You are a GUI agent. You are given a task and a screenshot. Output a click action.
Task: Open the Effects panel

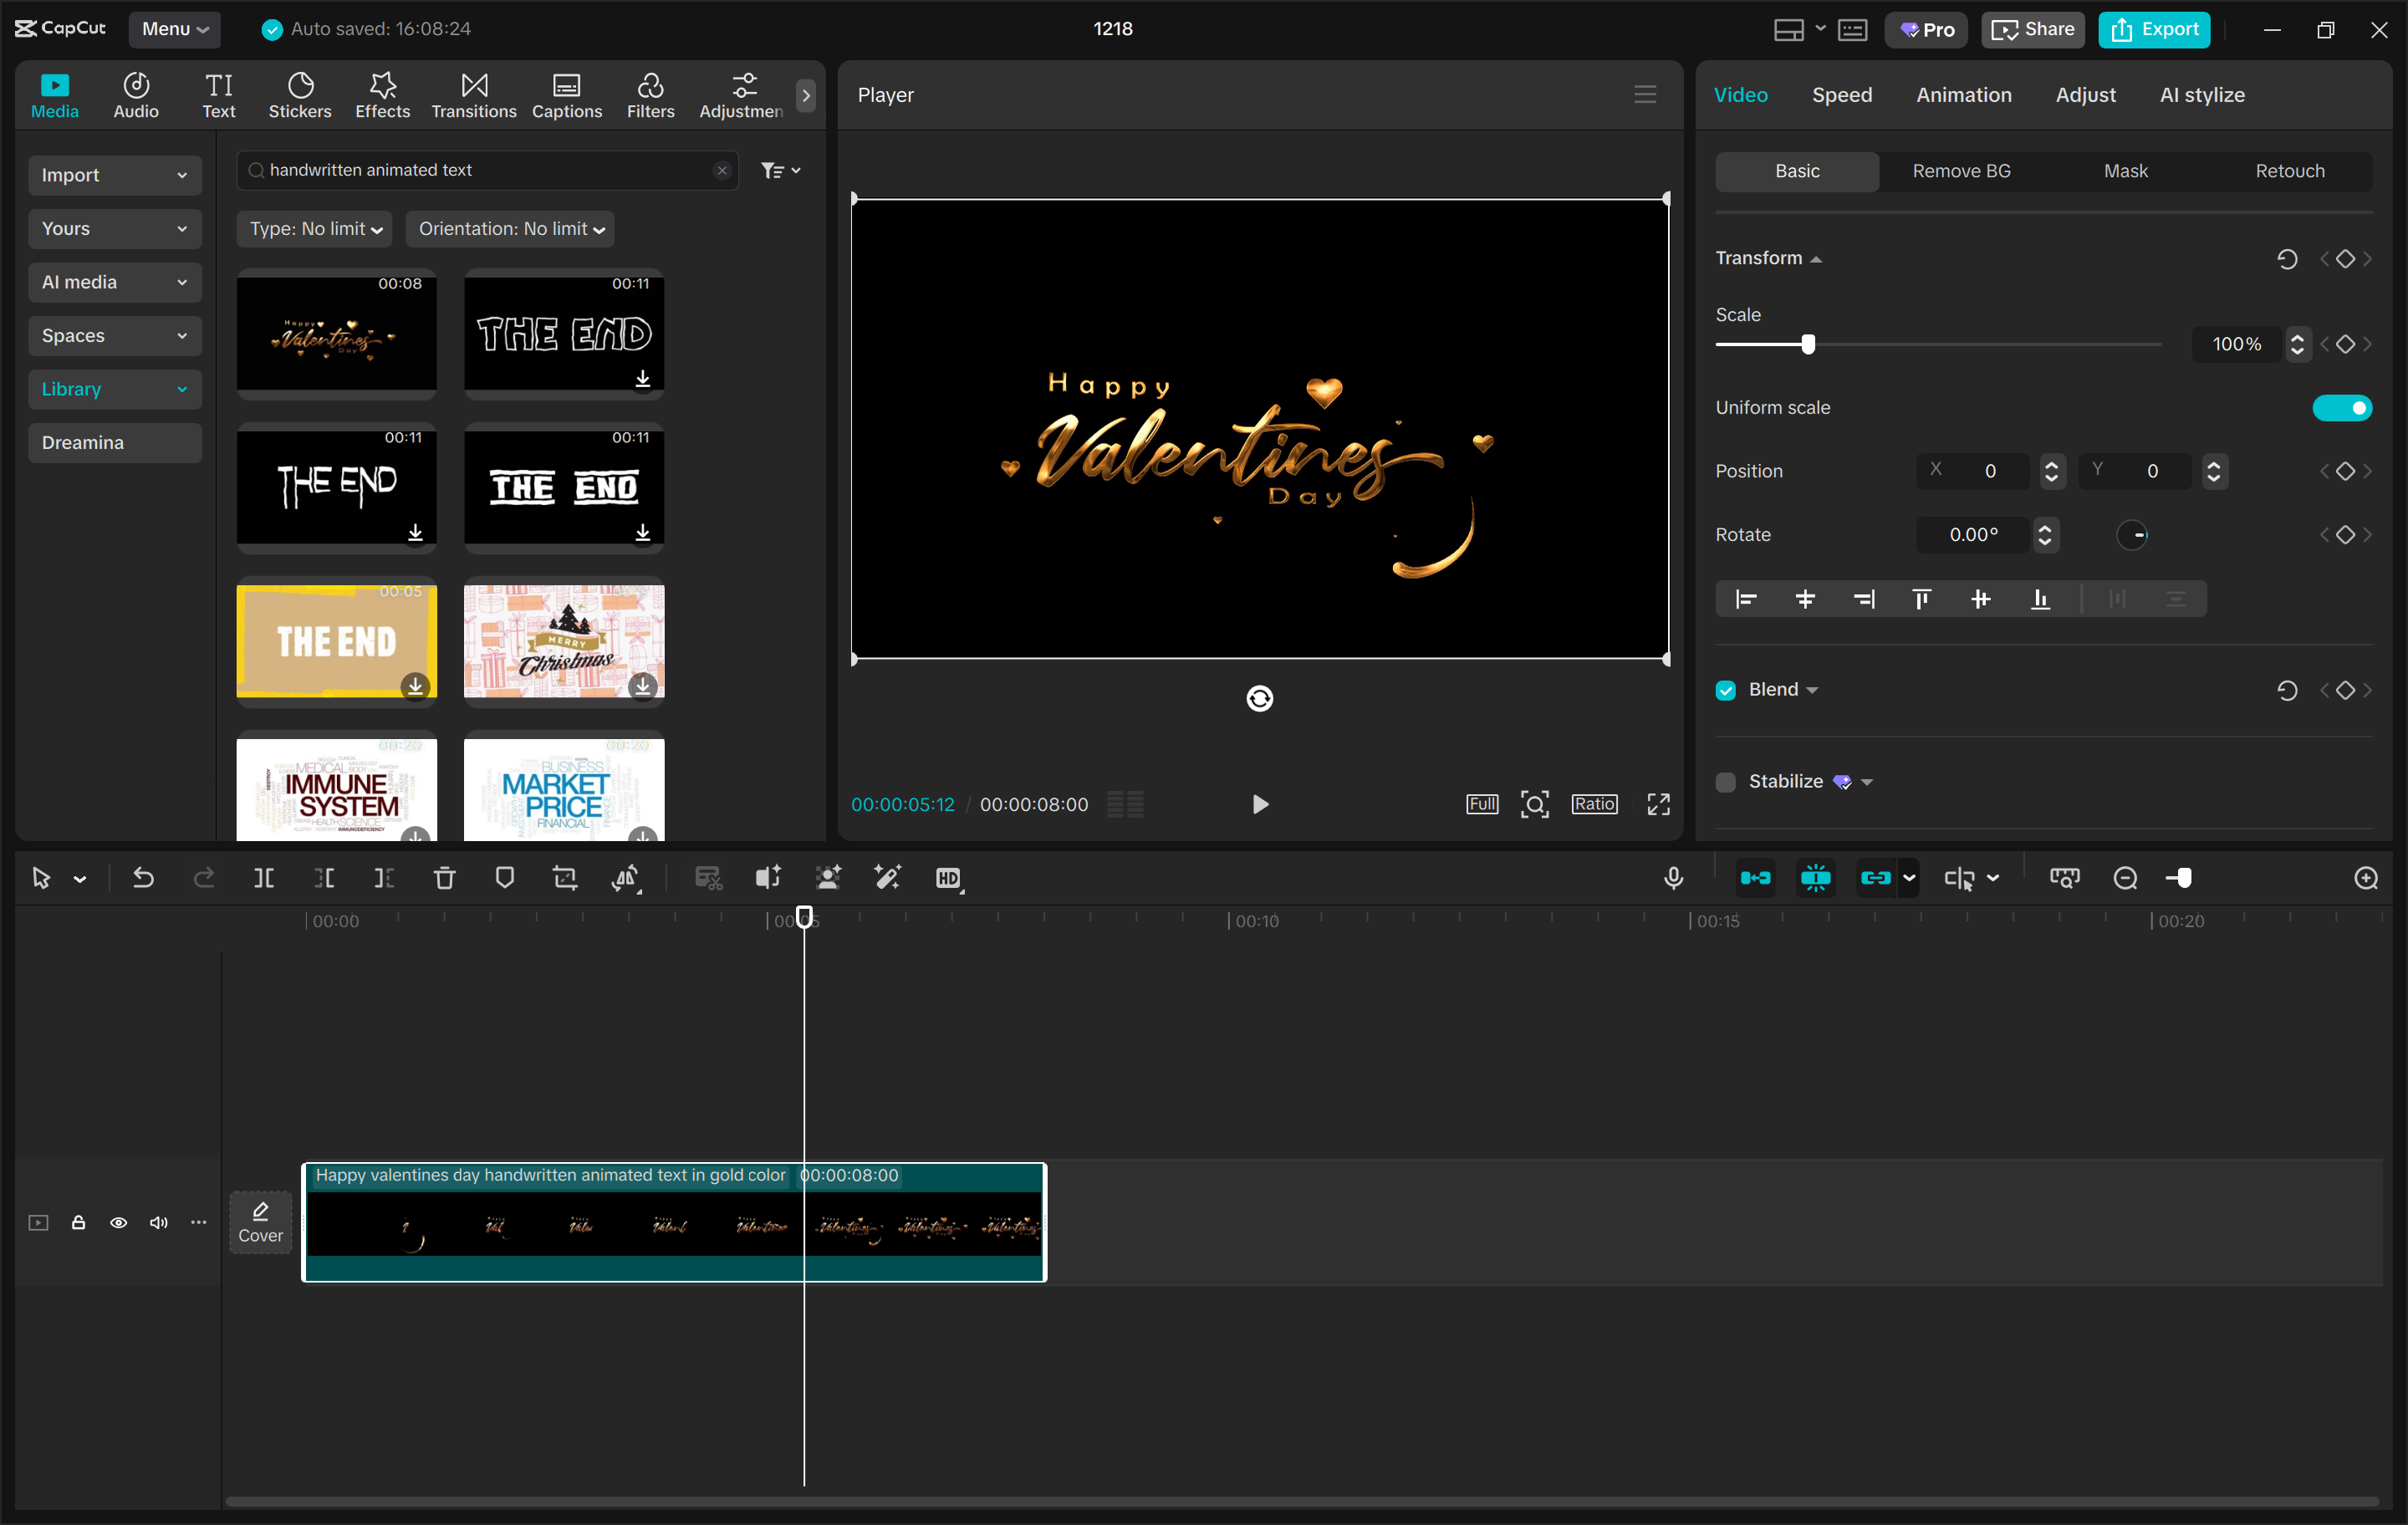tap(382, 95)
